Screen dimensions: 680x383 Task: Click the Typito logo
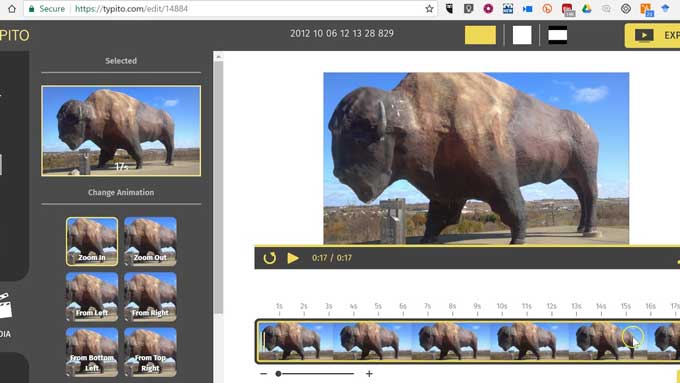(x=14, y=36)
